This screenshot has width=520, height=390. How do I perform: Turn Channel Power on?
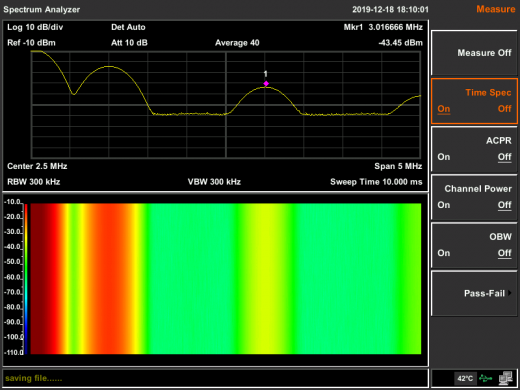444,205
